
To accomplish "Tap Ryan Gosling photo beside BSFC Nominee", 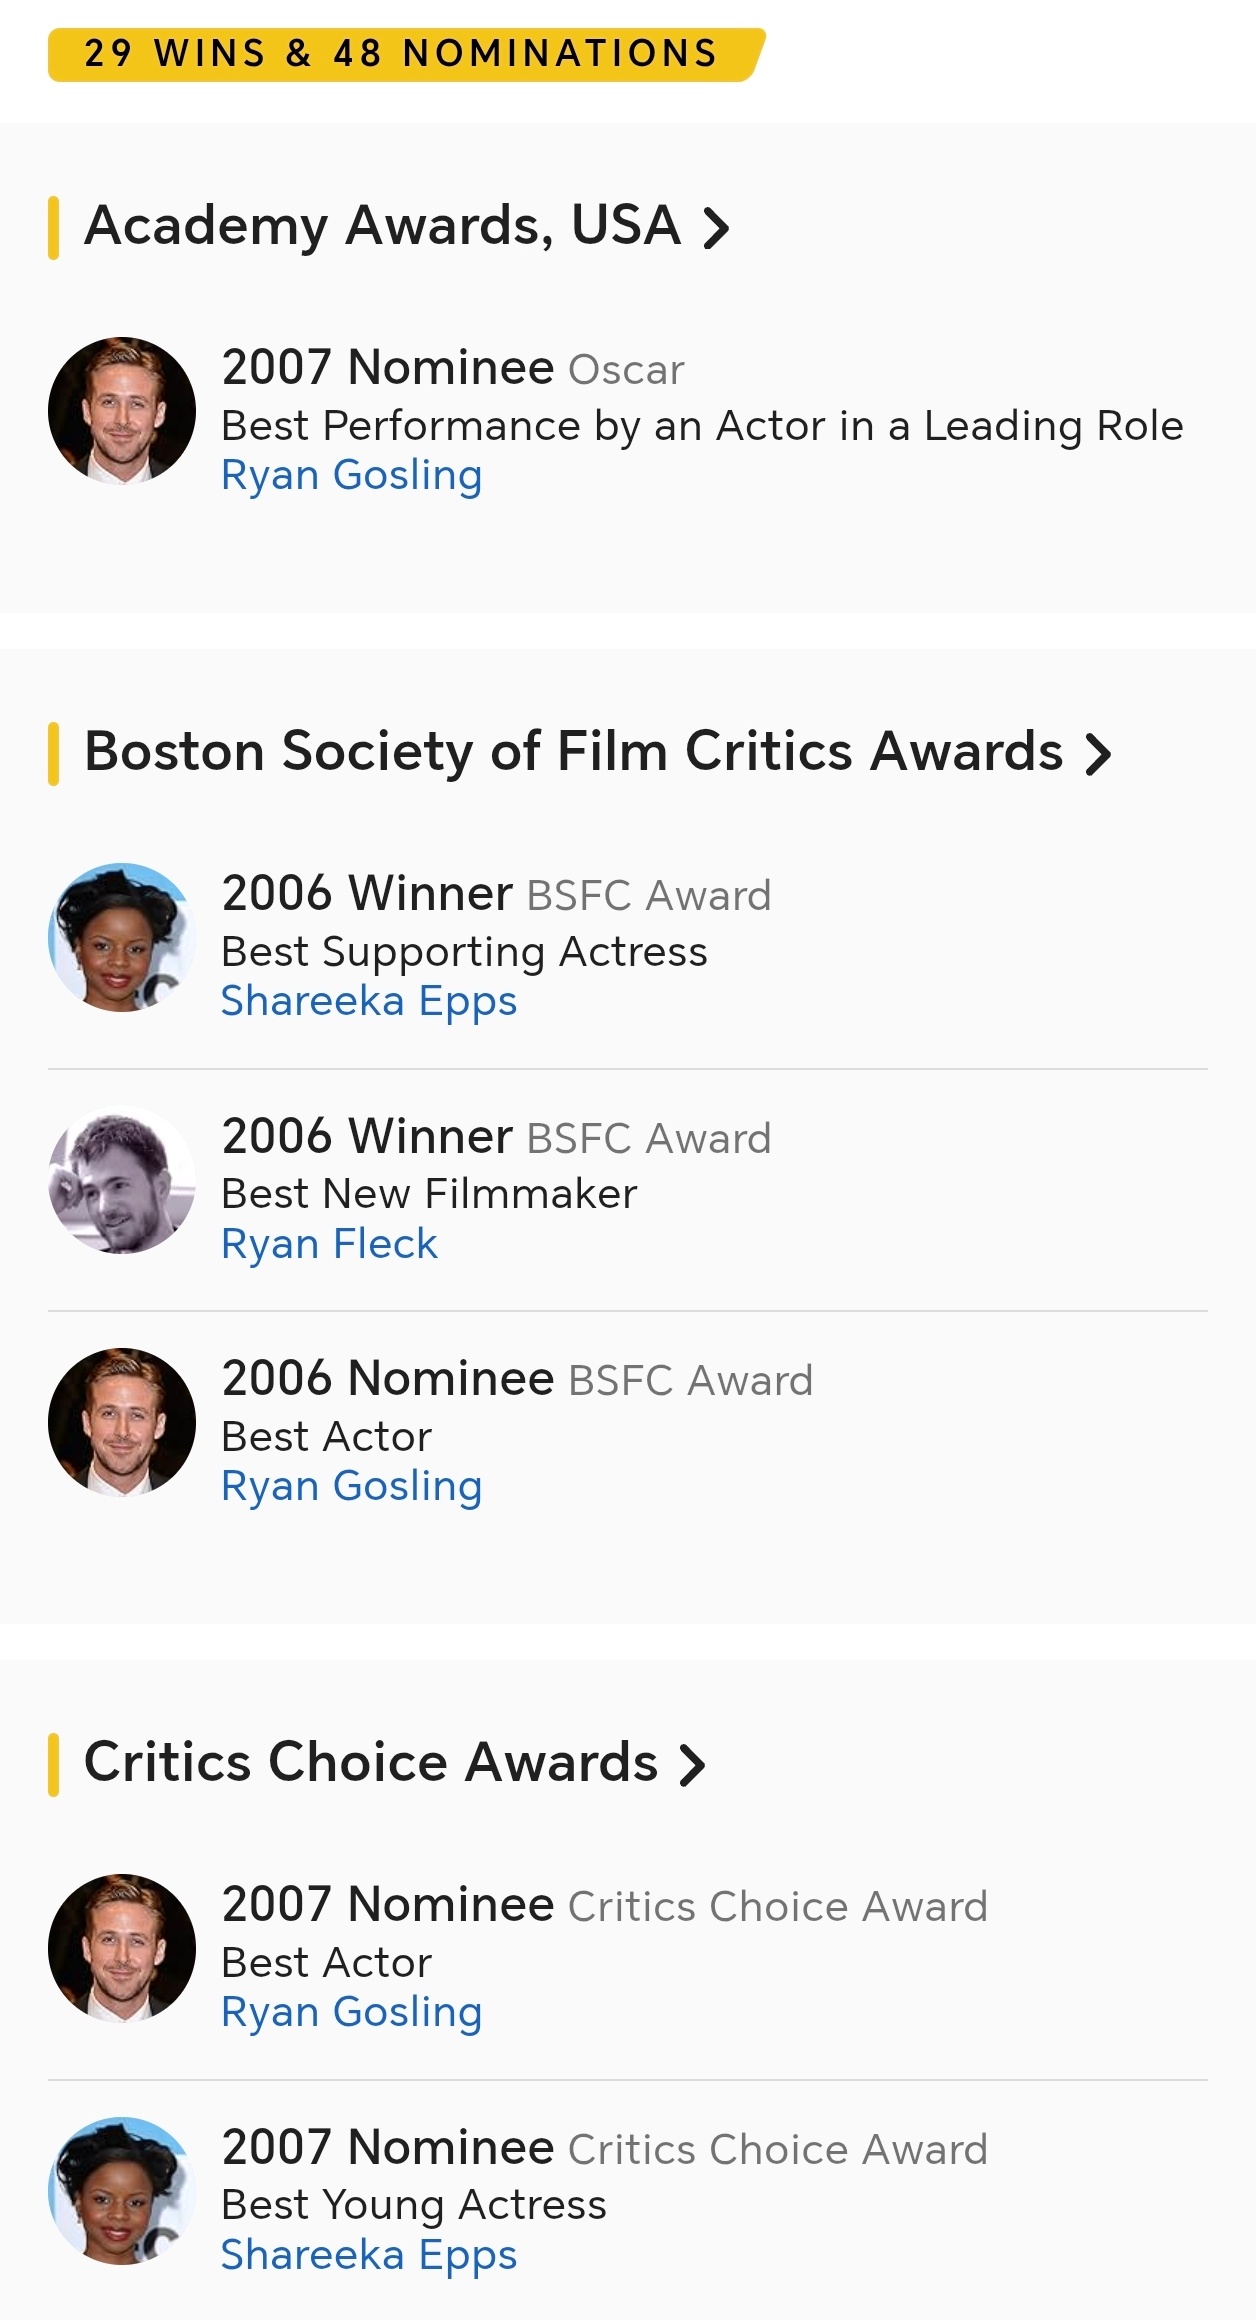I will click(x=122, y=1422).
